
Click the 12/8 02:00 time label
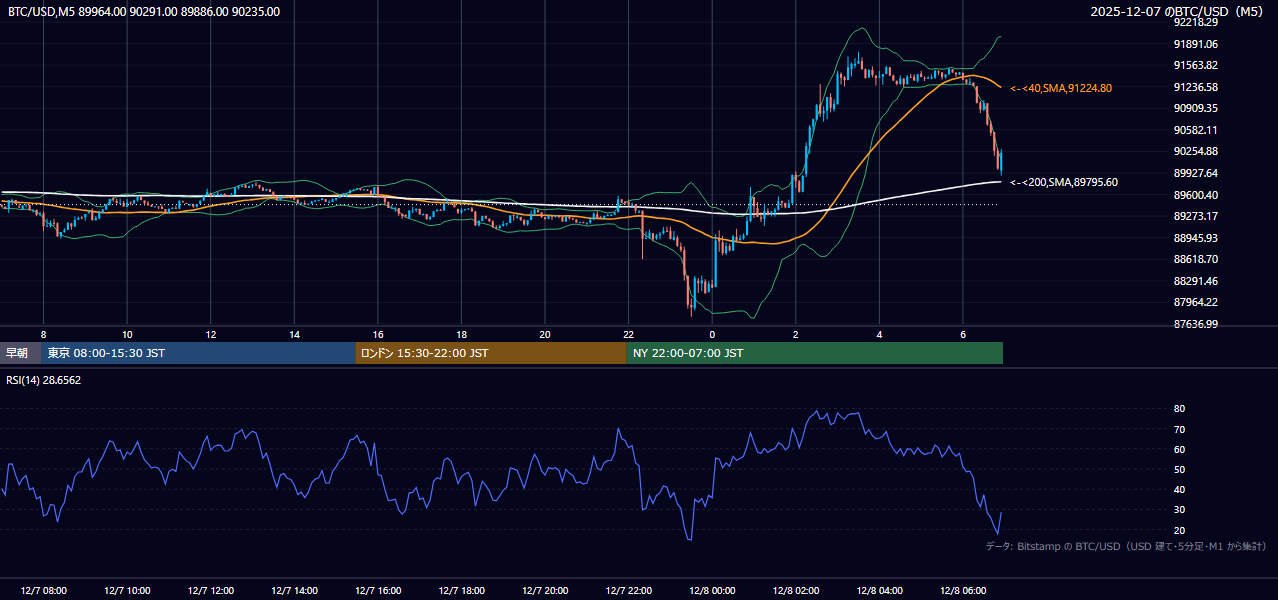(796, 591)
